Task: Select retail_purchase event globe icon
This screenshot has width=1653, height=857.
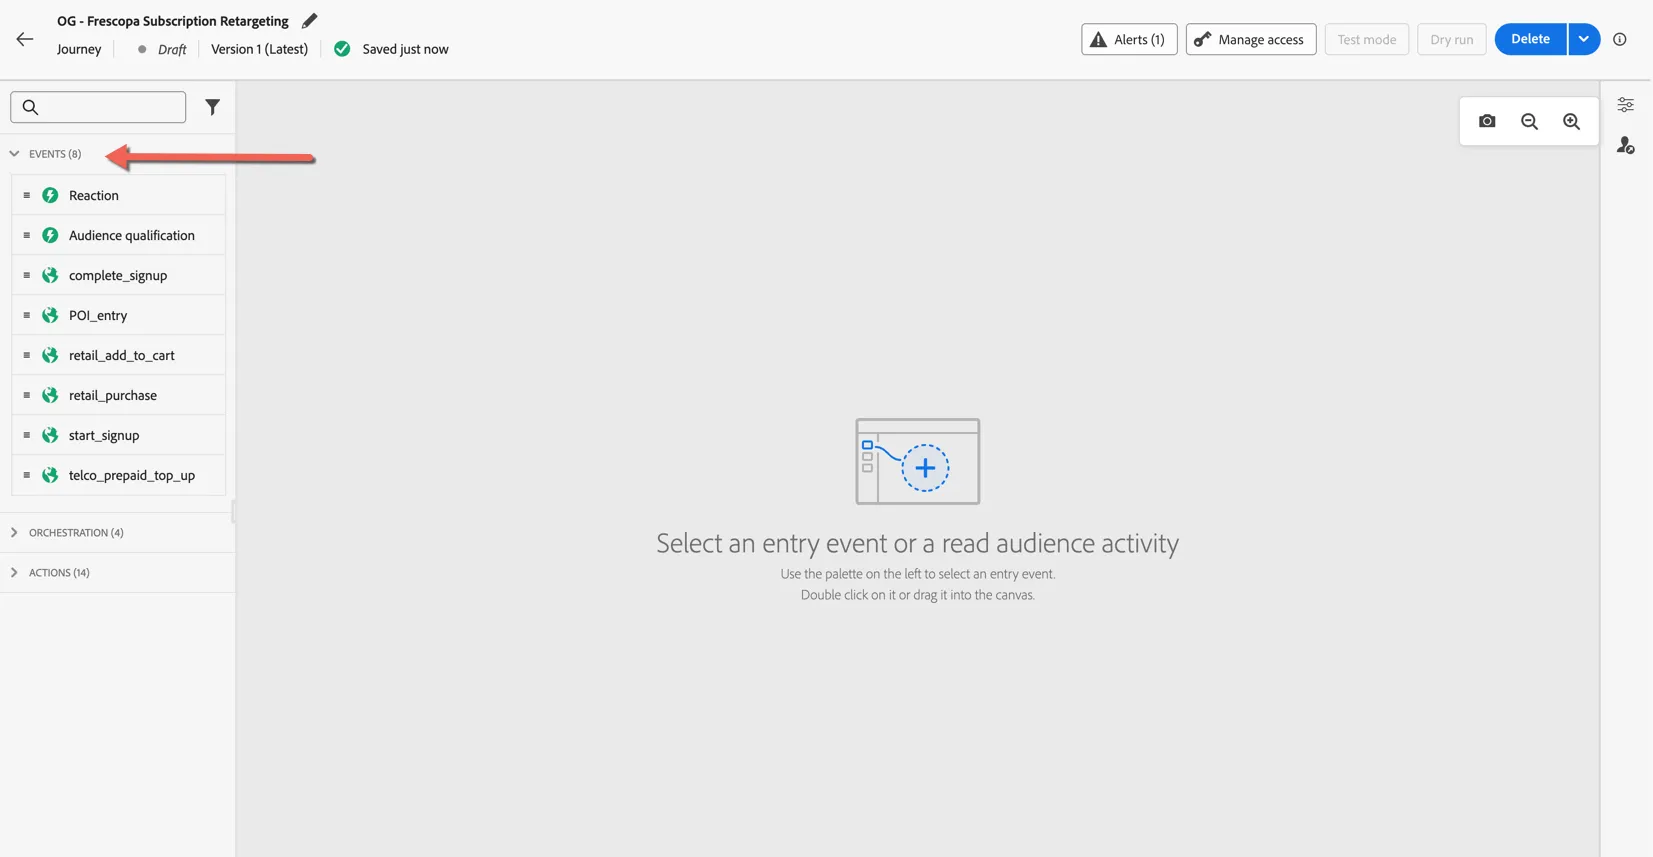Action: (x=50, y=395)
